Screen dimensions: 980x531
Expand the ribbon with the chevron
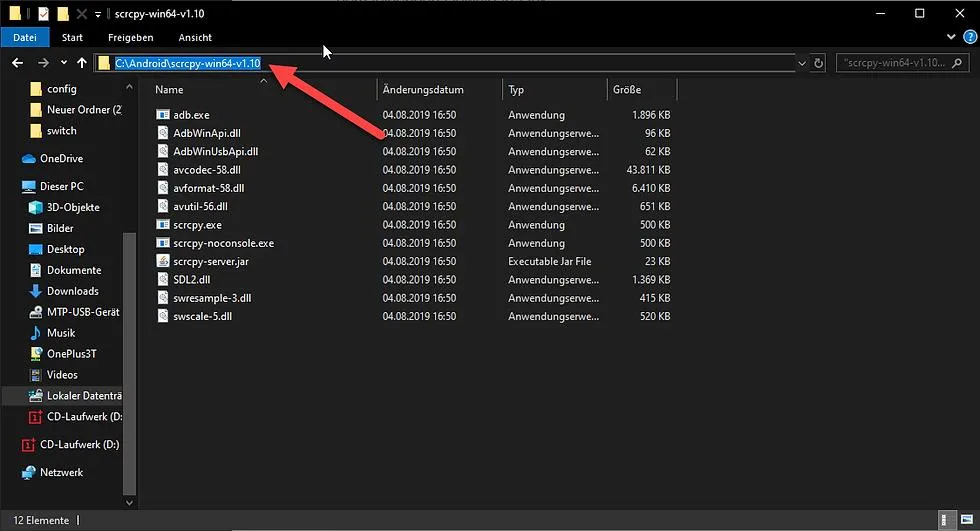[x=951, y=37]
